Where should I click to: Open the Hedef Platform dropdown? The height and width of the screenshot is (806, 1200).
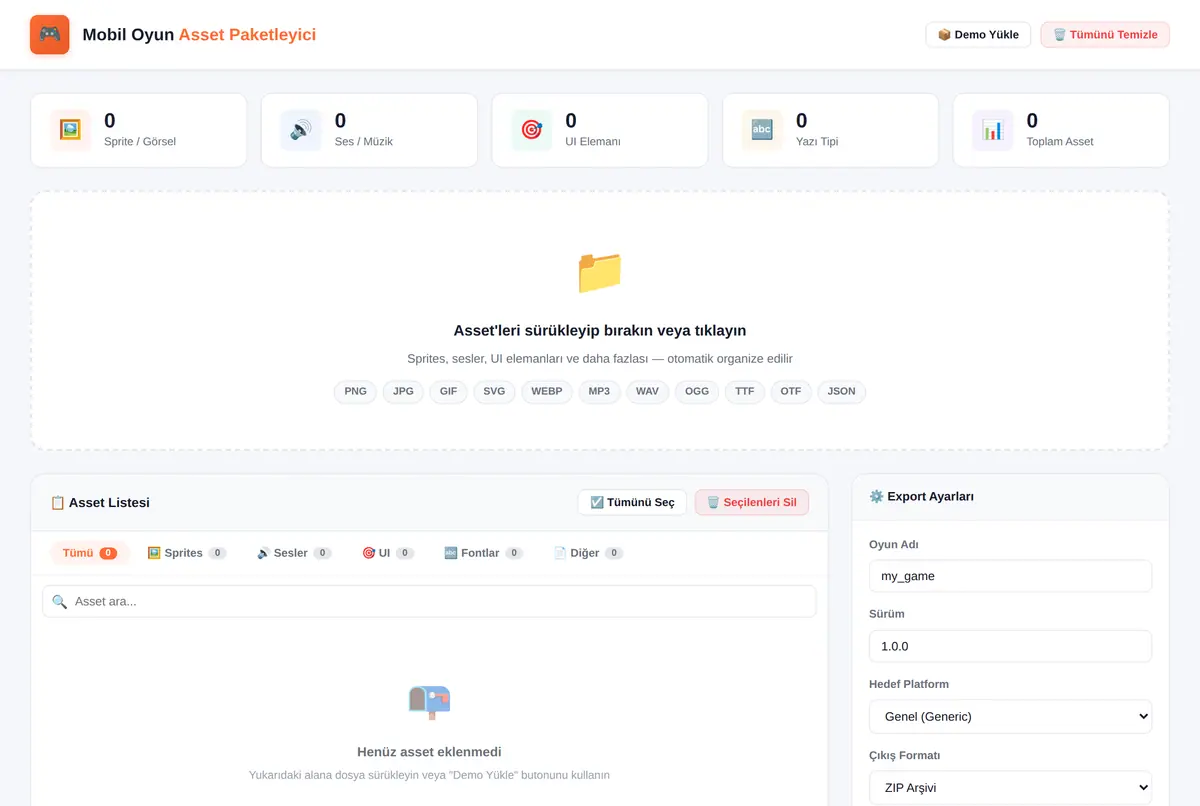1010,716
